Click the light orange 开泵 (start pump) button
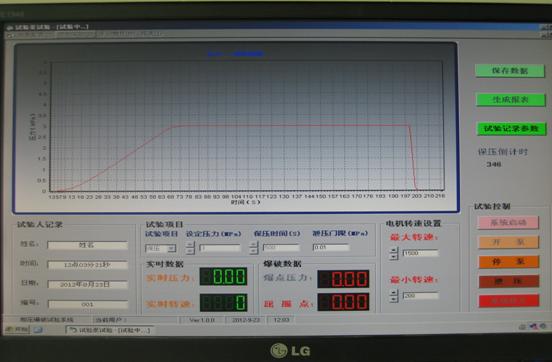The width and height of the screenshot is (552, 362). (509, 242)
